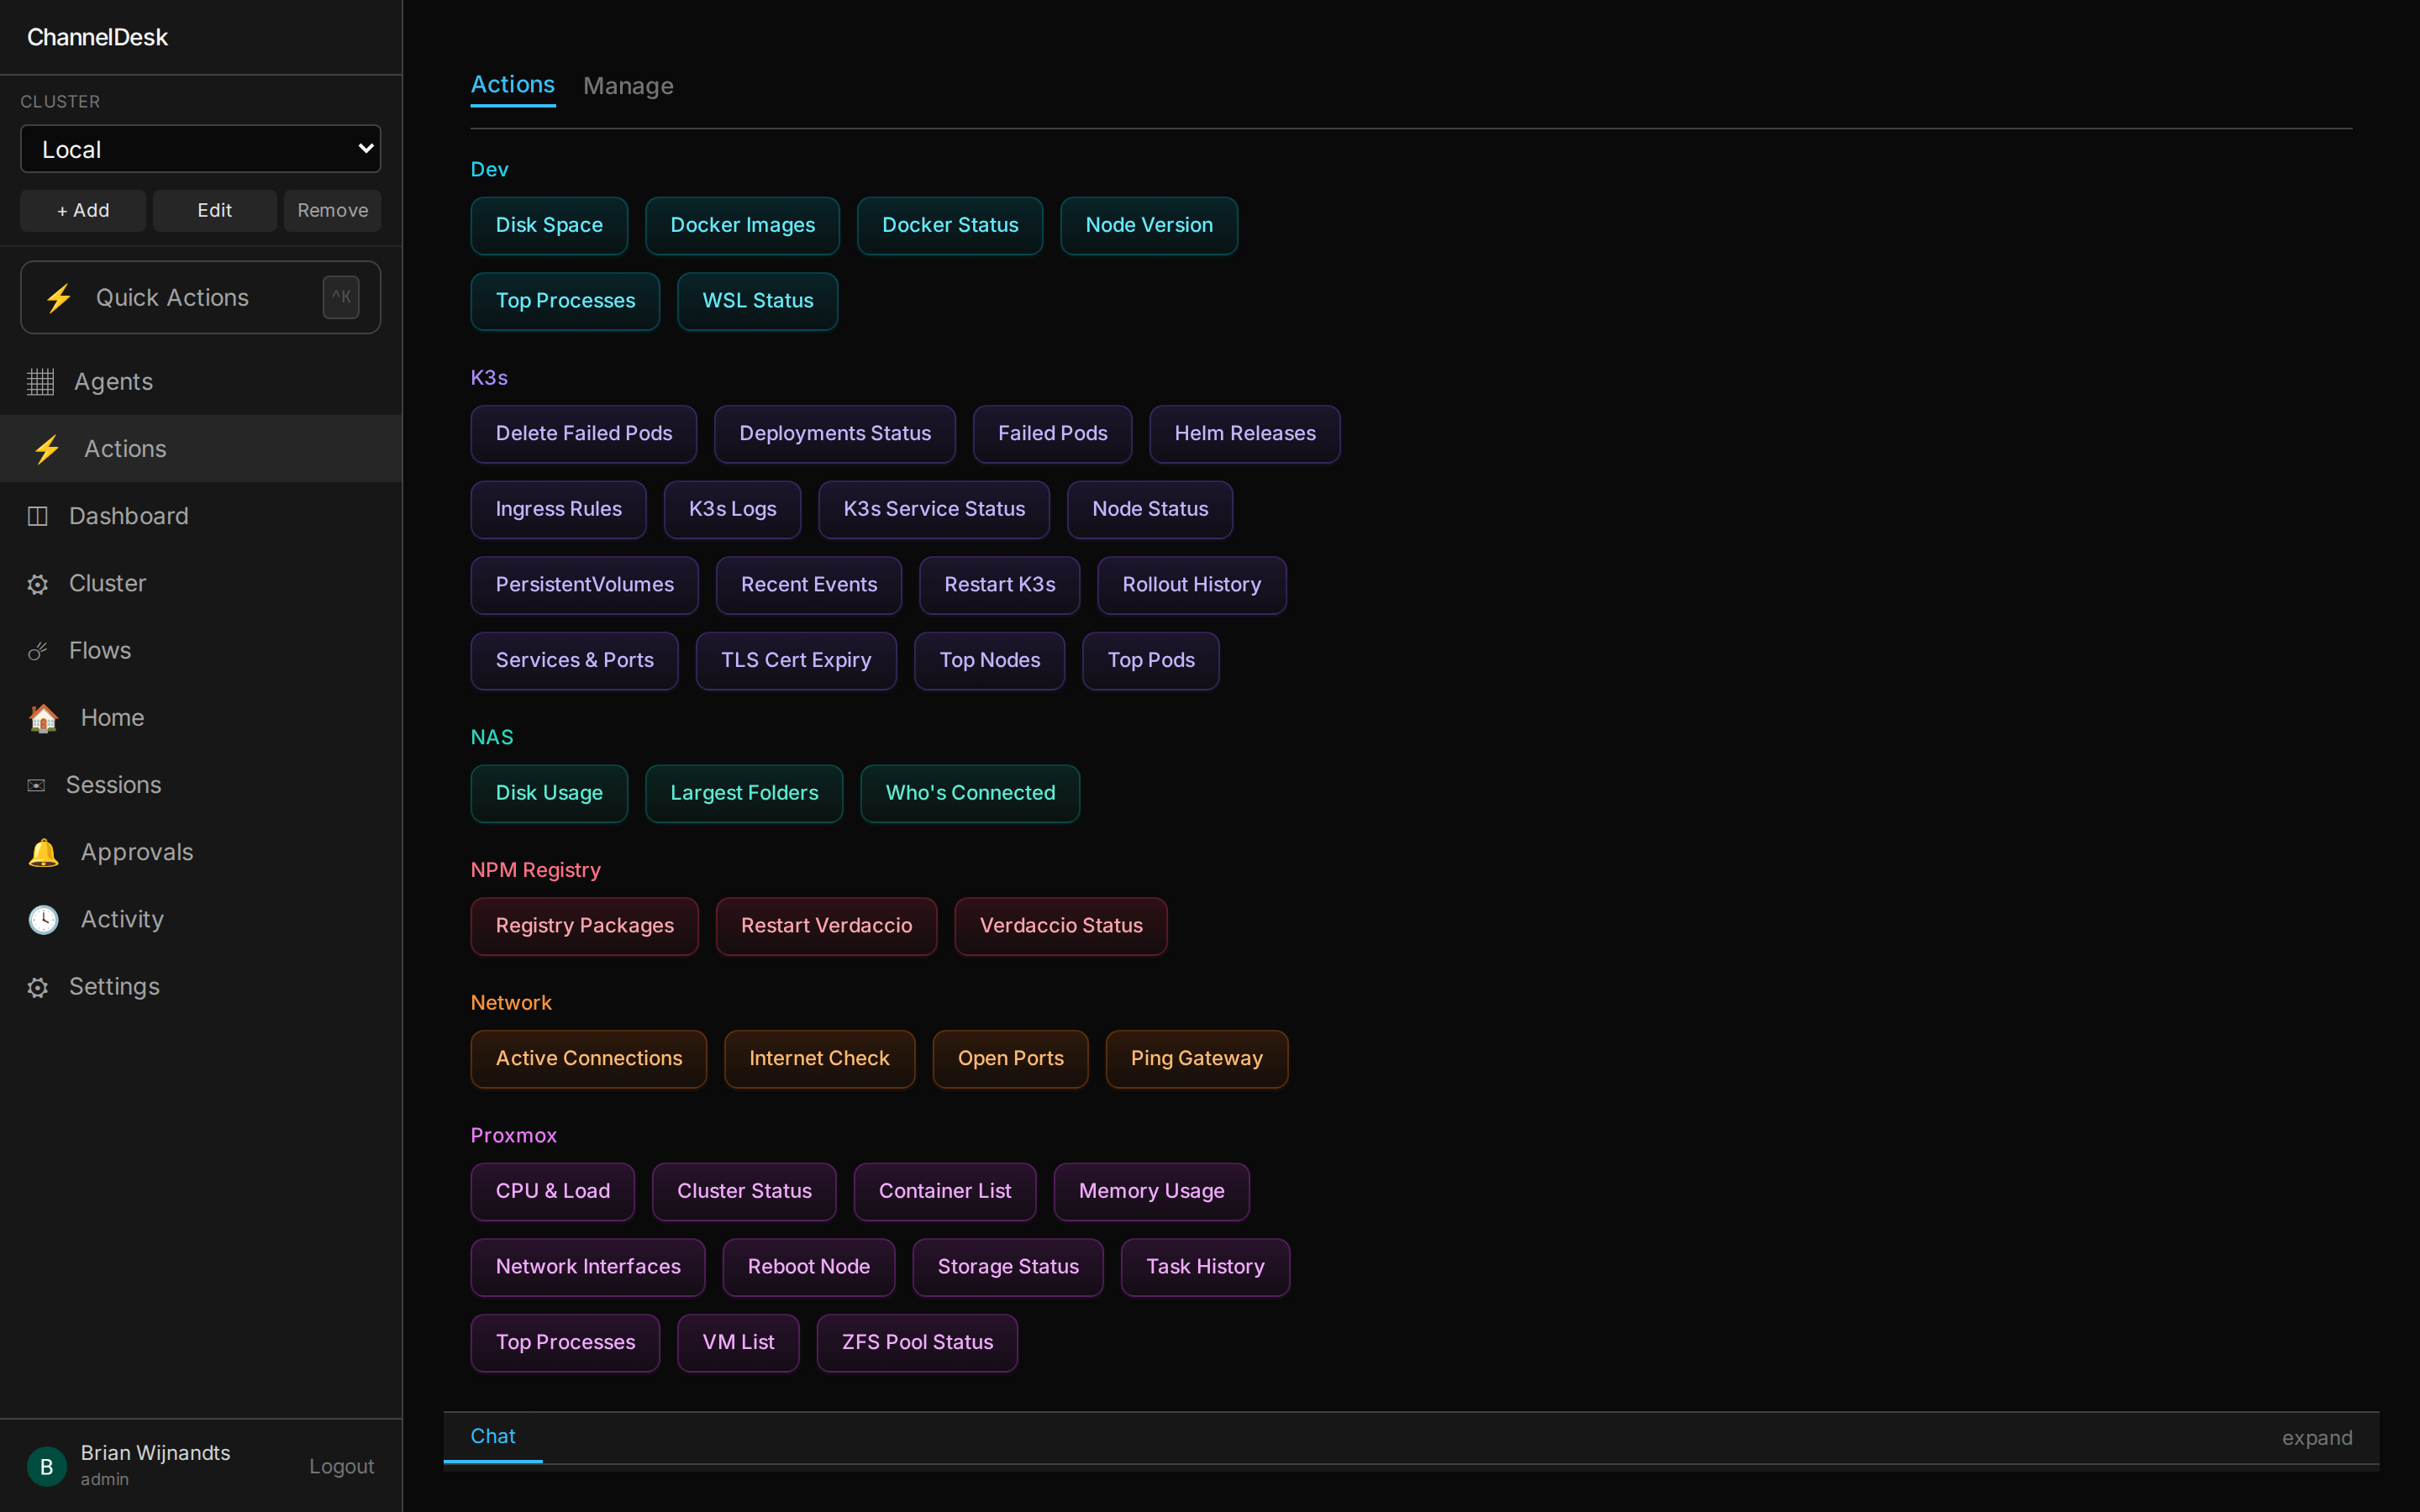Click the Quick Actions lightning icon
The height and width of the screenshot is (1512, 2420).
pyautogui.click(x=59, y=298)
